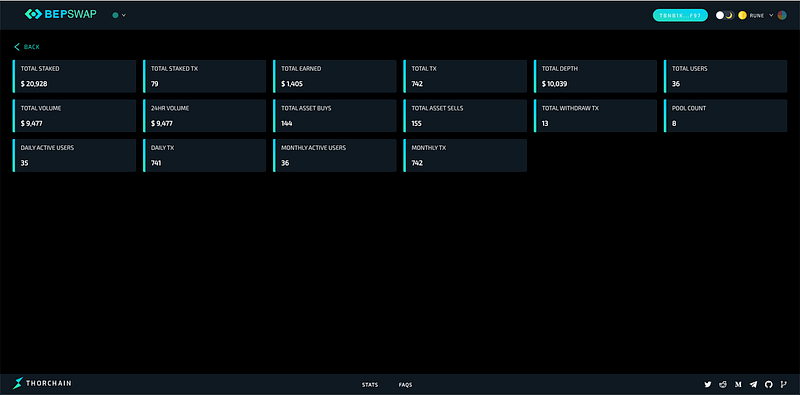The width and height of the screenshot is (800, 395).
Task: Select the Total Staked card
Action: pos(74,76)
